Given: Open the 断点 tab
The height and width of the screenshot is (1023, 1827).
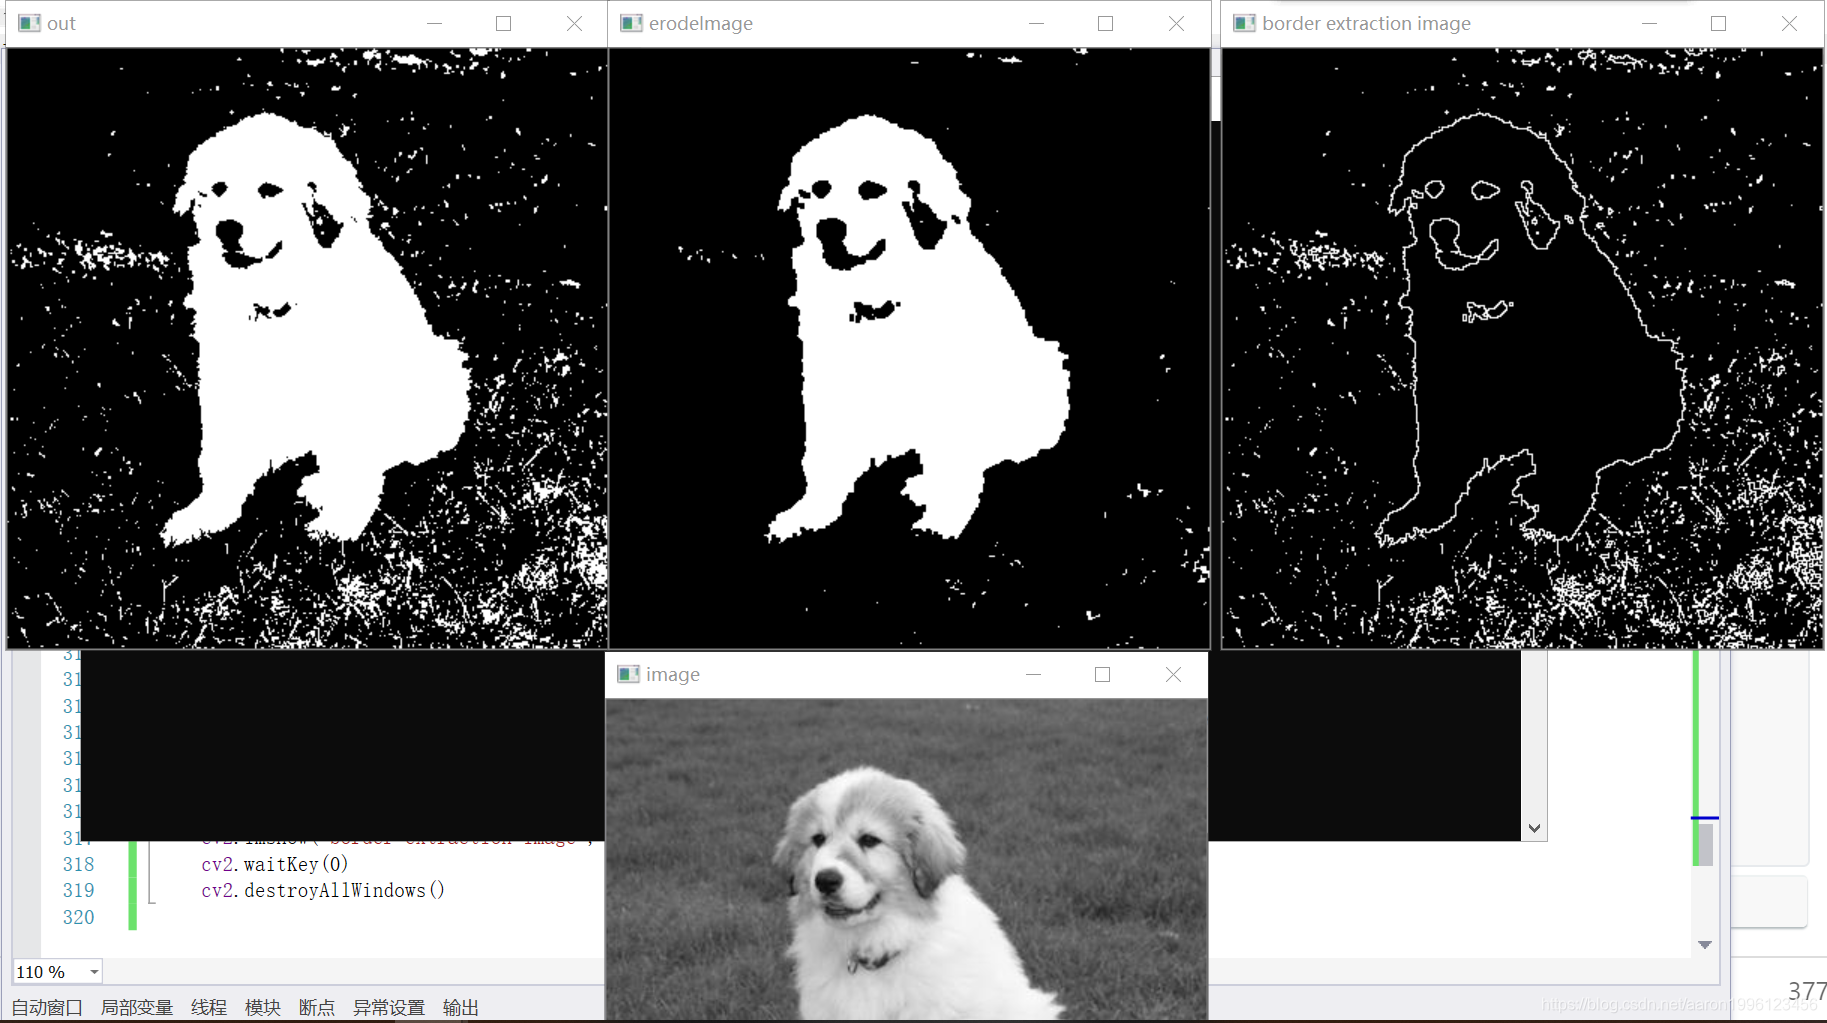Looking at the screenshot, I should (317, 1007).
